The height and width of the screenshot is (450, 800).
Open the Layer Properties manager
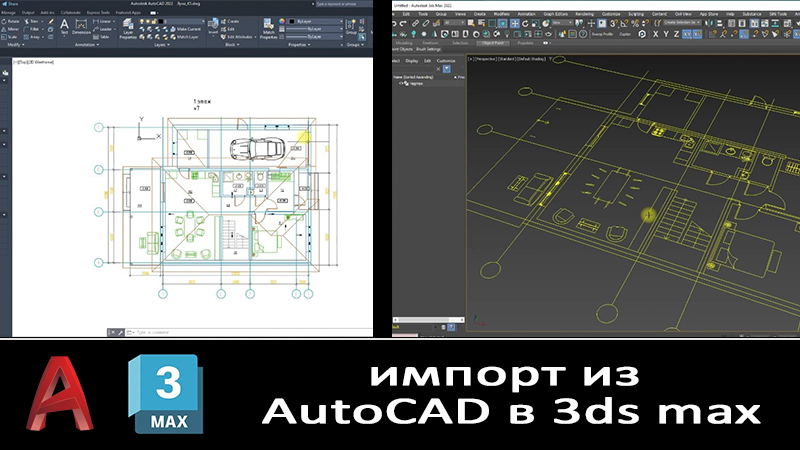[128, 29]
